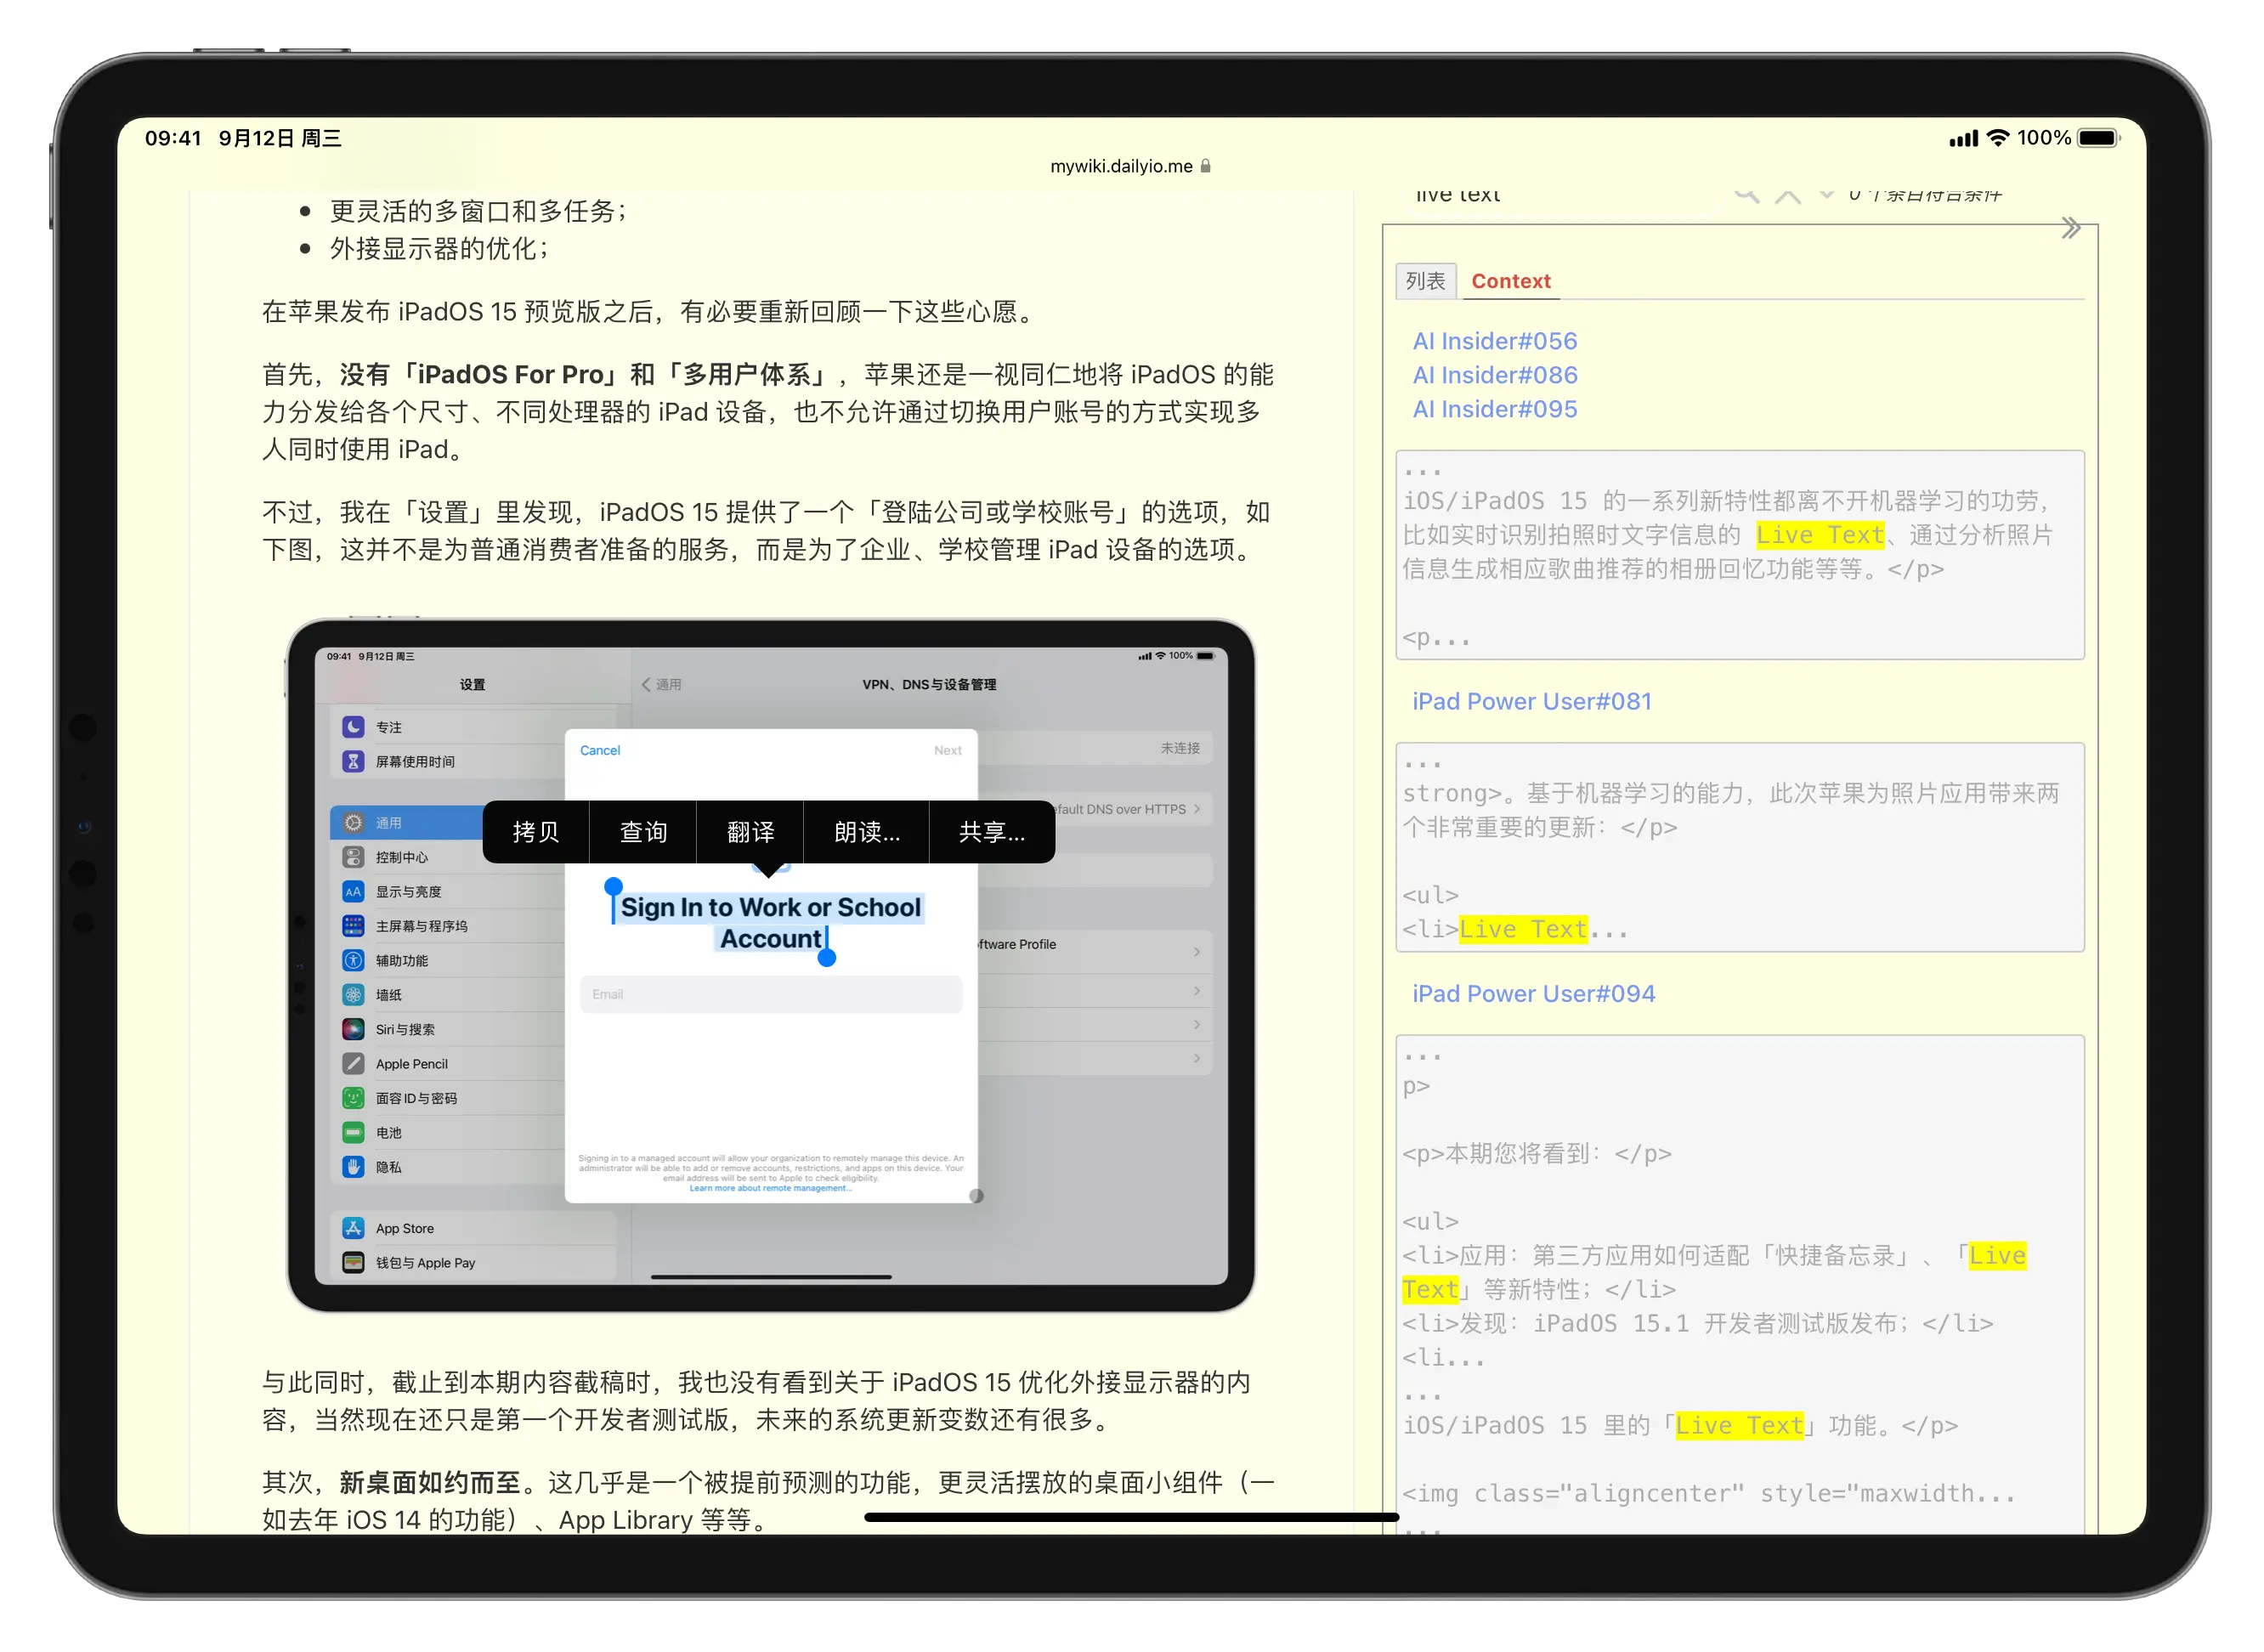Tap the 专注 moon icon in embedded Settings screenshot
The image size is (2264, 1652).
[x=353, y=727]
